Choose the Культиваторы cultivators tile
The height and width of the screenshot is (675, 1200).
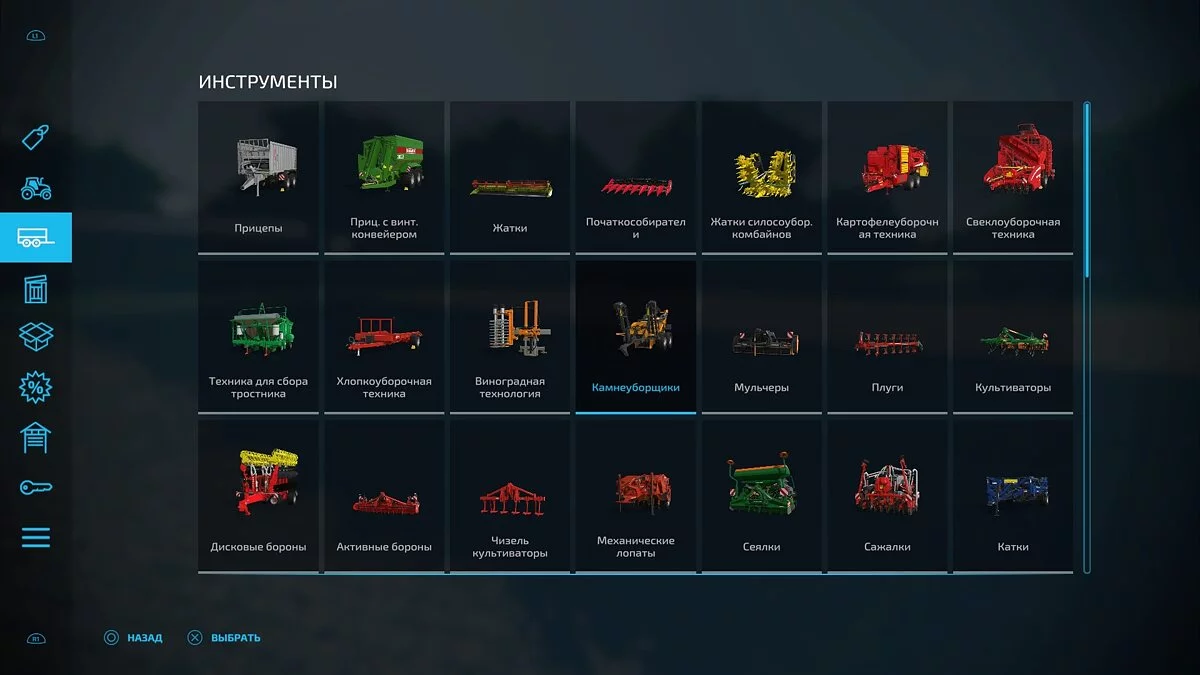click(1013, 336)
